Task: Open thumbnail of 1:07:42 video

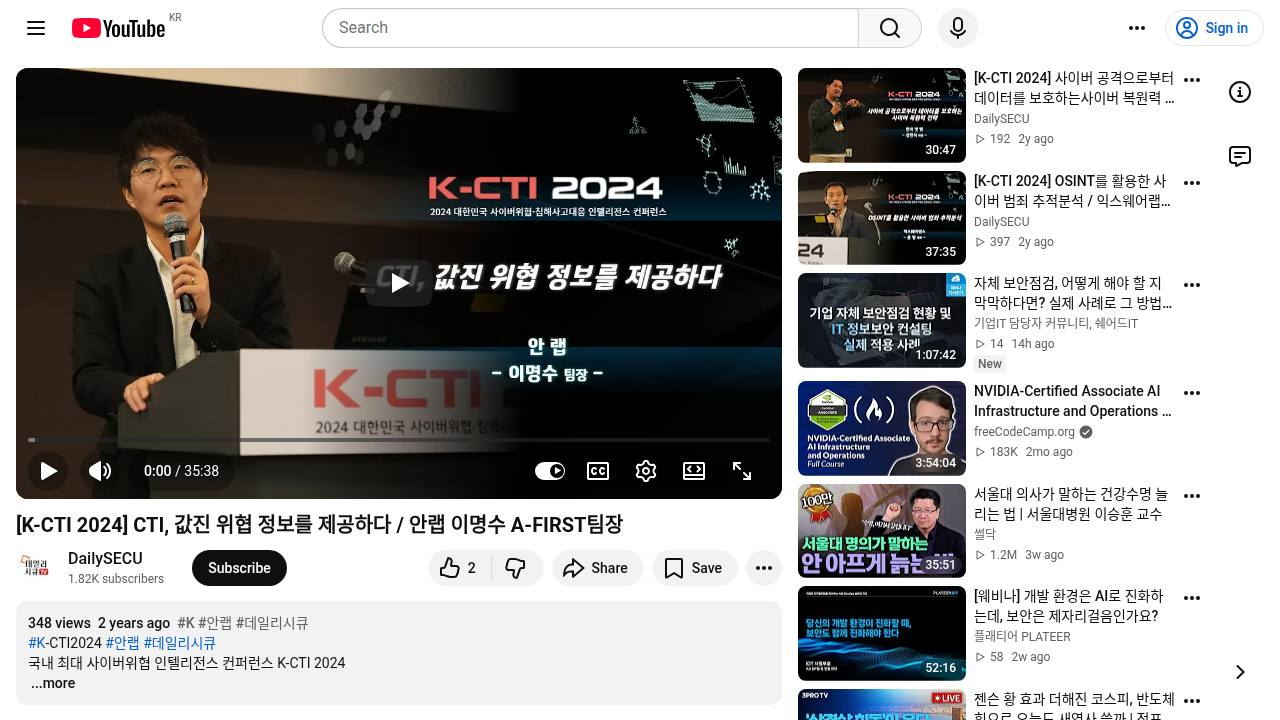Action: point(882,320)
